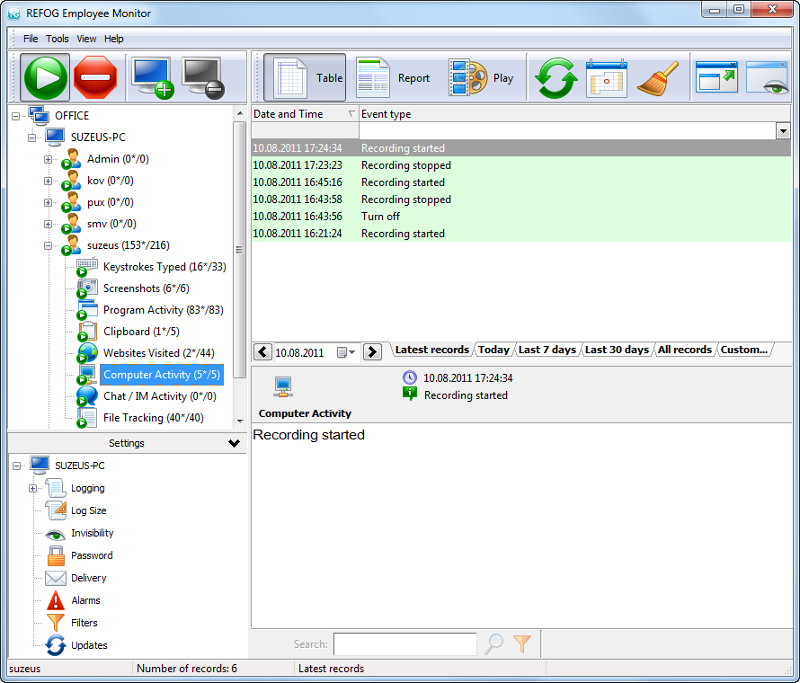Open the Event type filter dropdown
The height and width of the screenshot is (683, 800).
783,131
